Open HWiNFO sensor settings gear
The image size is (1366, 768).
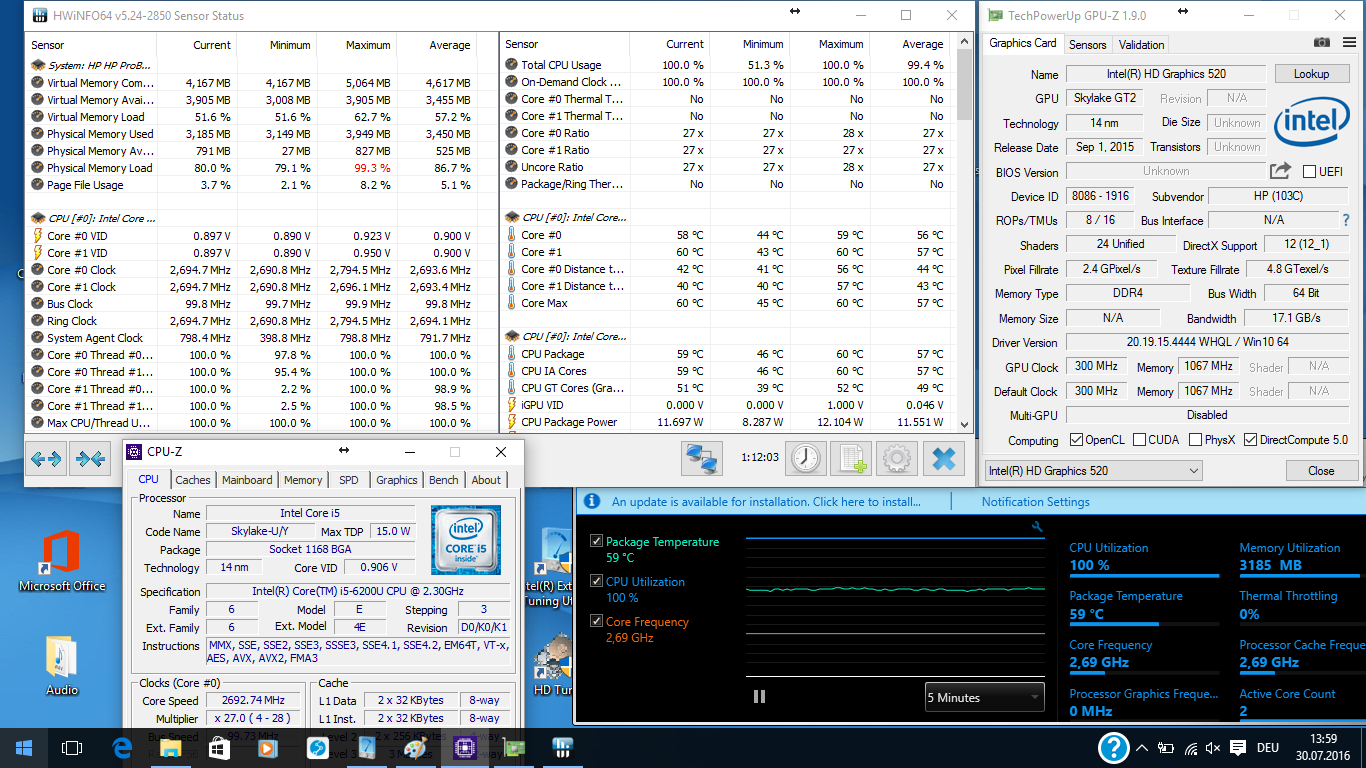pyautogui.click(x=897, y=459)
